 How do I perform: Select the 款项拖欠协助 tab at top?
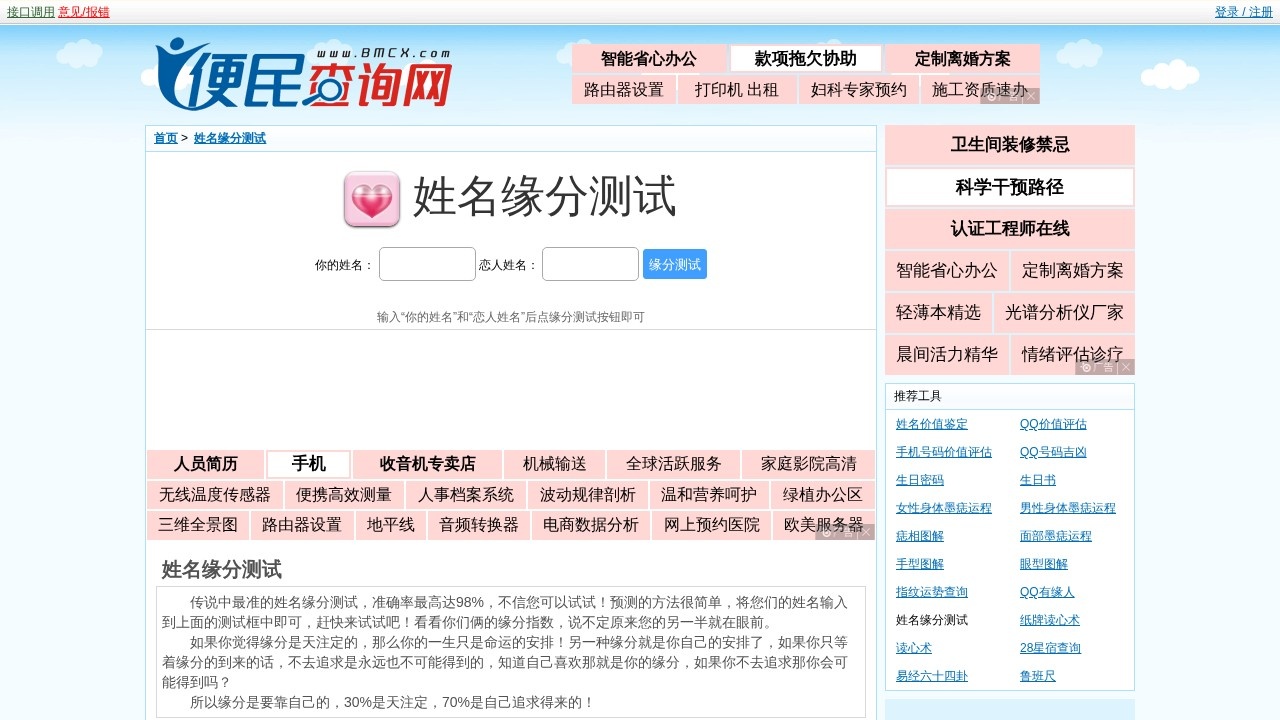805,57
